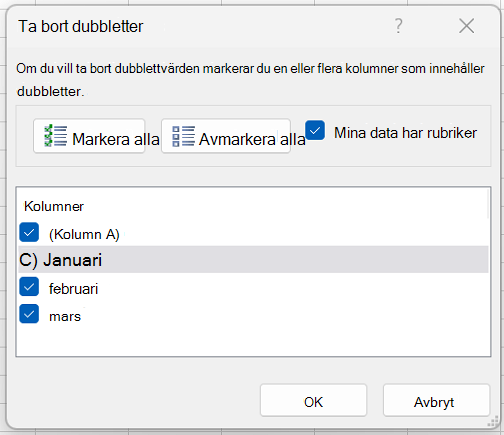
Task: Cancel with the Avbryt button
Action: coord(436,400)
